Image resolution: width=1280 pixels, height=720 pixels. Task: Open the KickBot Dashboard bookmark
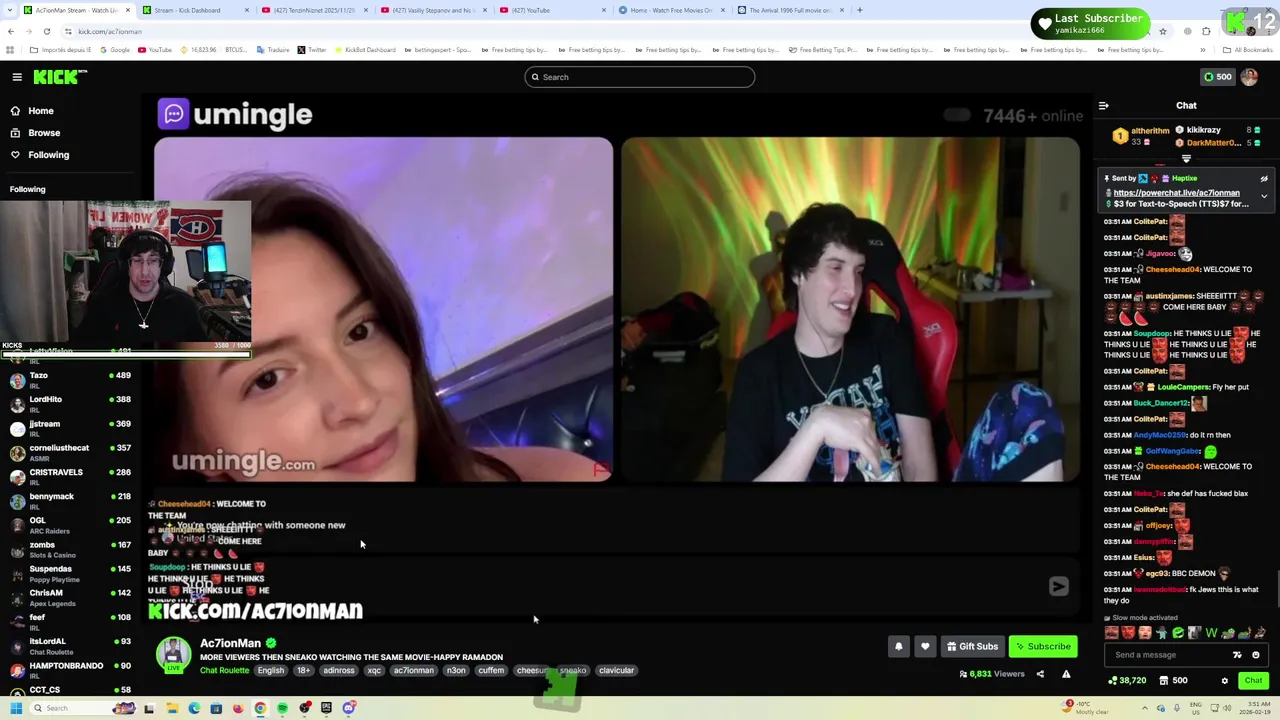pyautogui.click(x=367, y=50)
